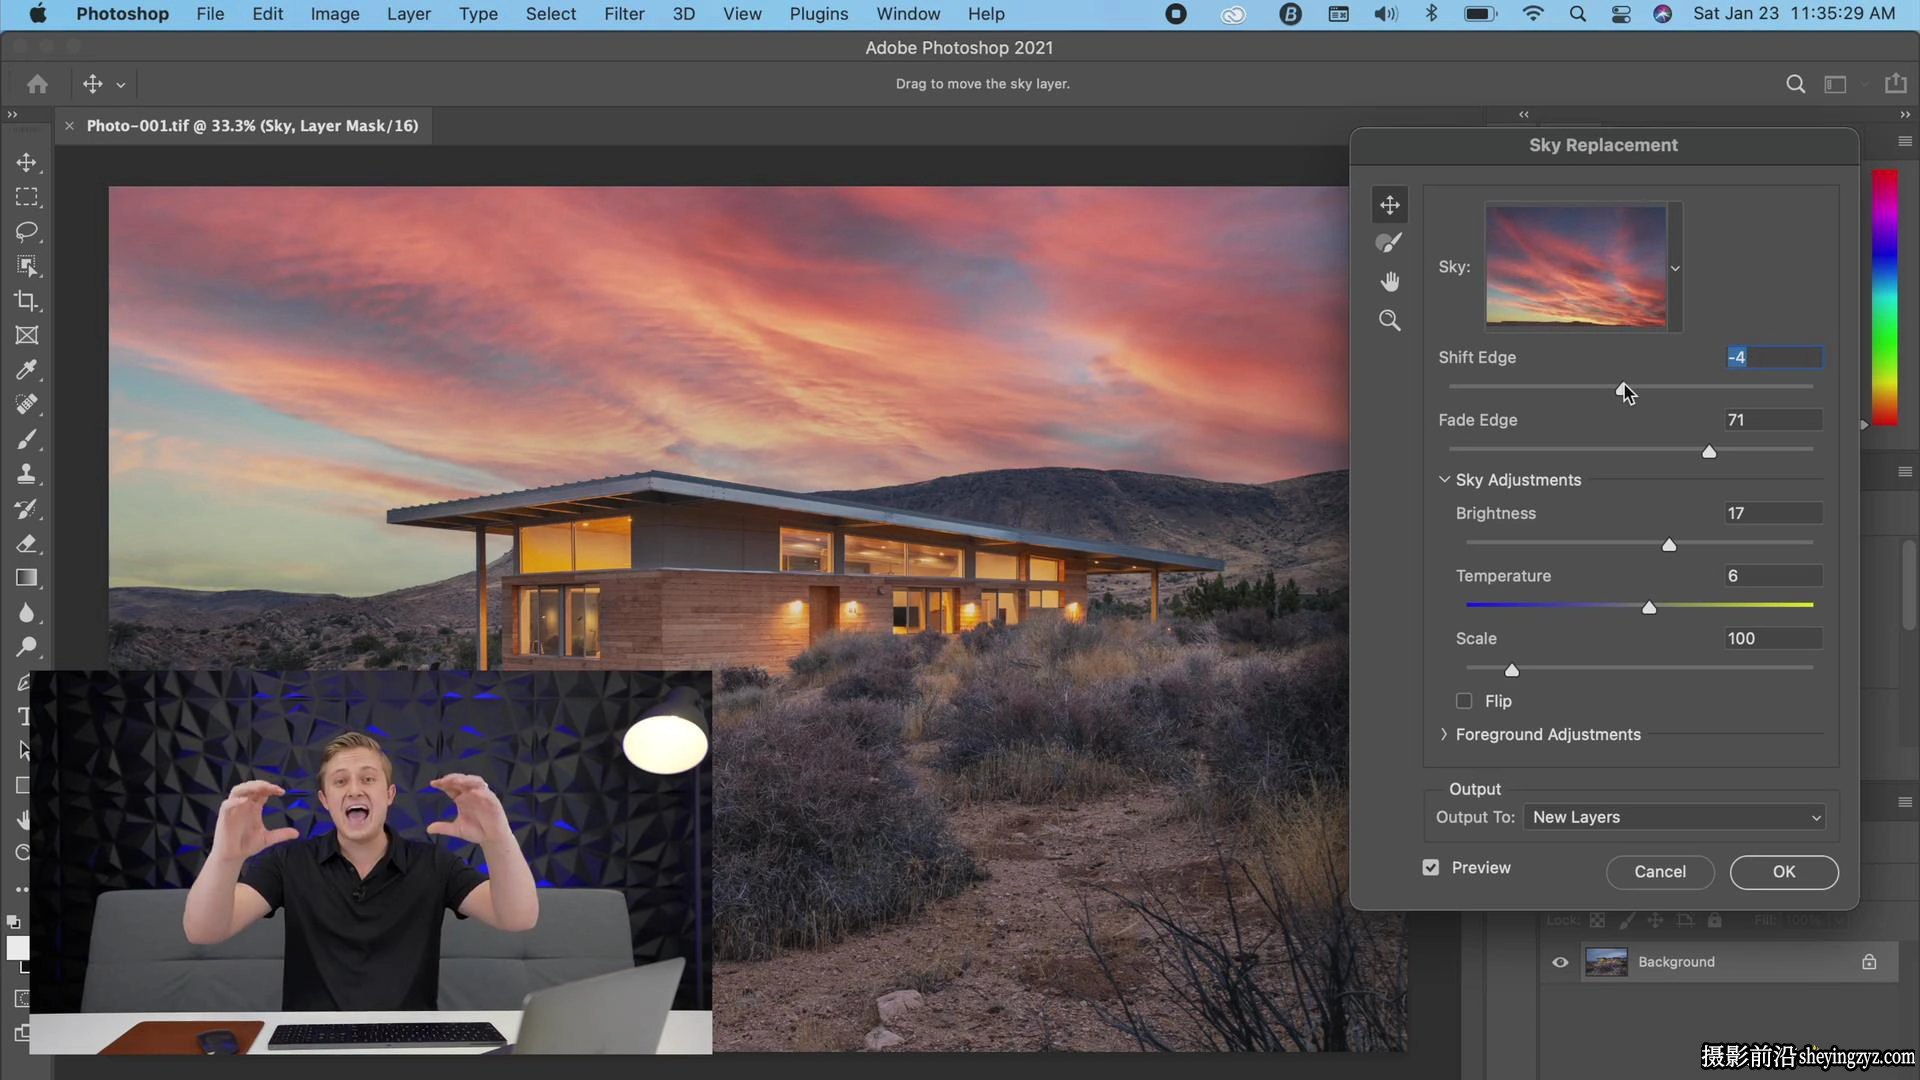Click the Background layer lock icon
1920x1080 pixels.
tap(1869, 962)
